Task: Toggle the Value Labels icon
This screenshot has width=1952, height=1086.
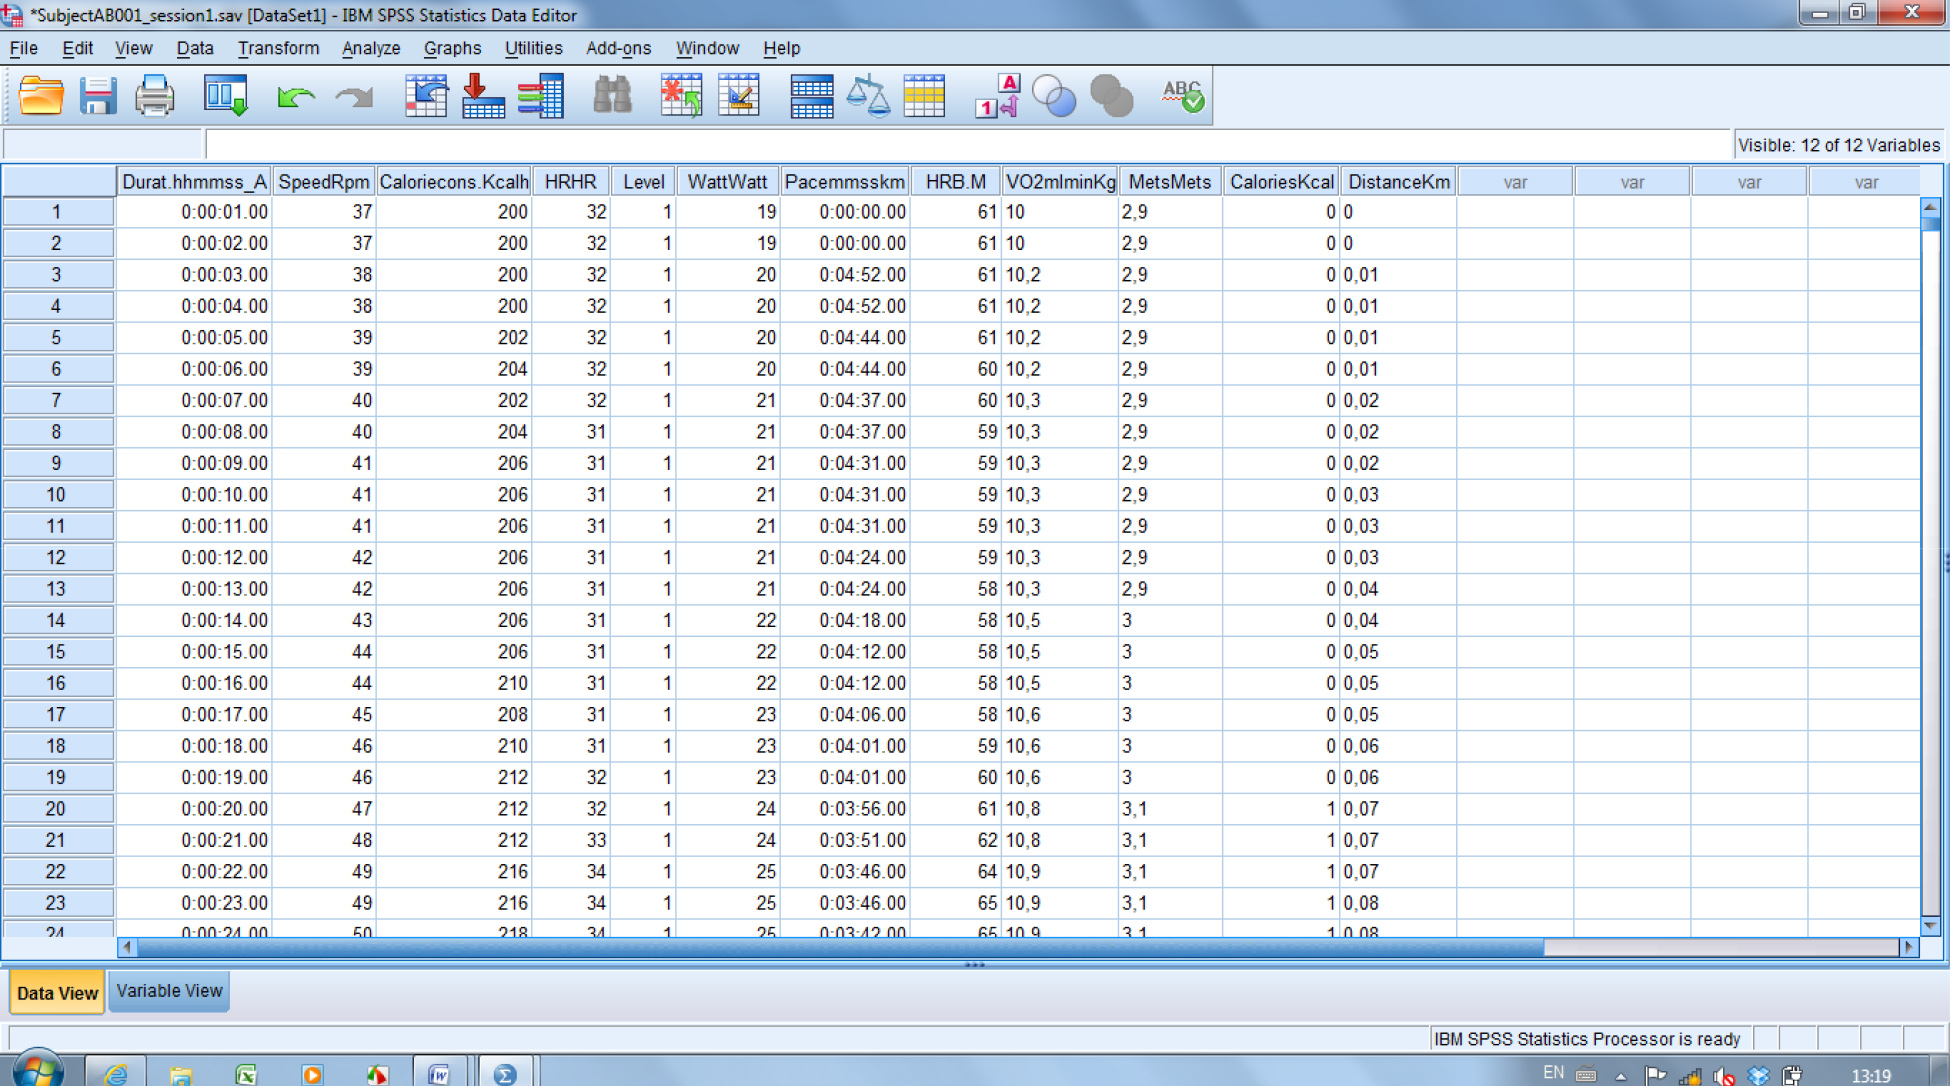Action: coord(997,96)
